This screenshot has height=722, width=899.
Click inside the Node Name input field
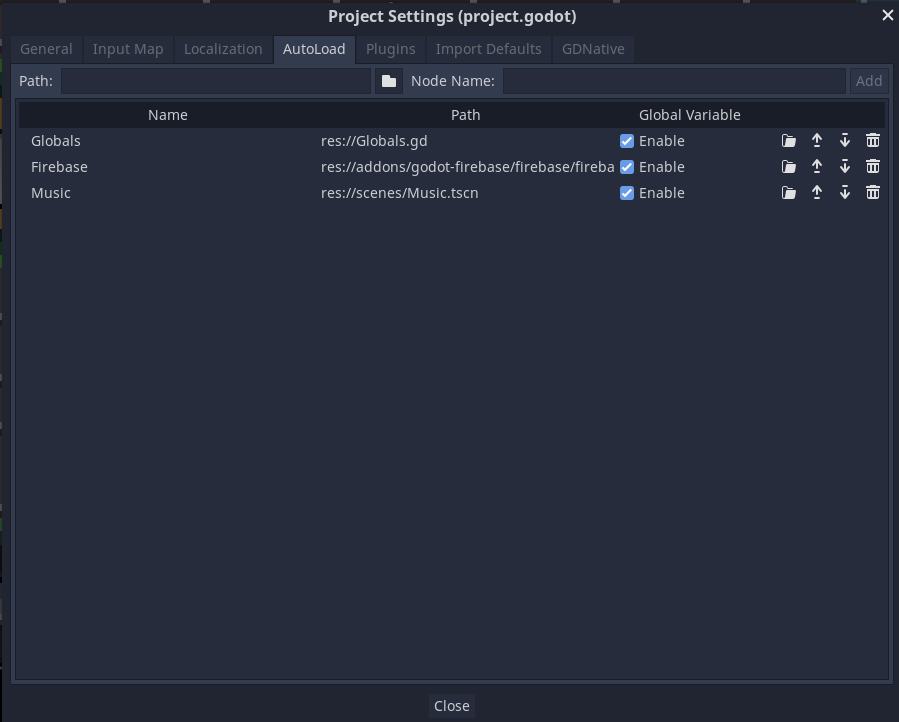pos(675,81)
